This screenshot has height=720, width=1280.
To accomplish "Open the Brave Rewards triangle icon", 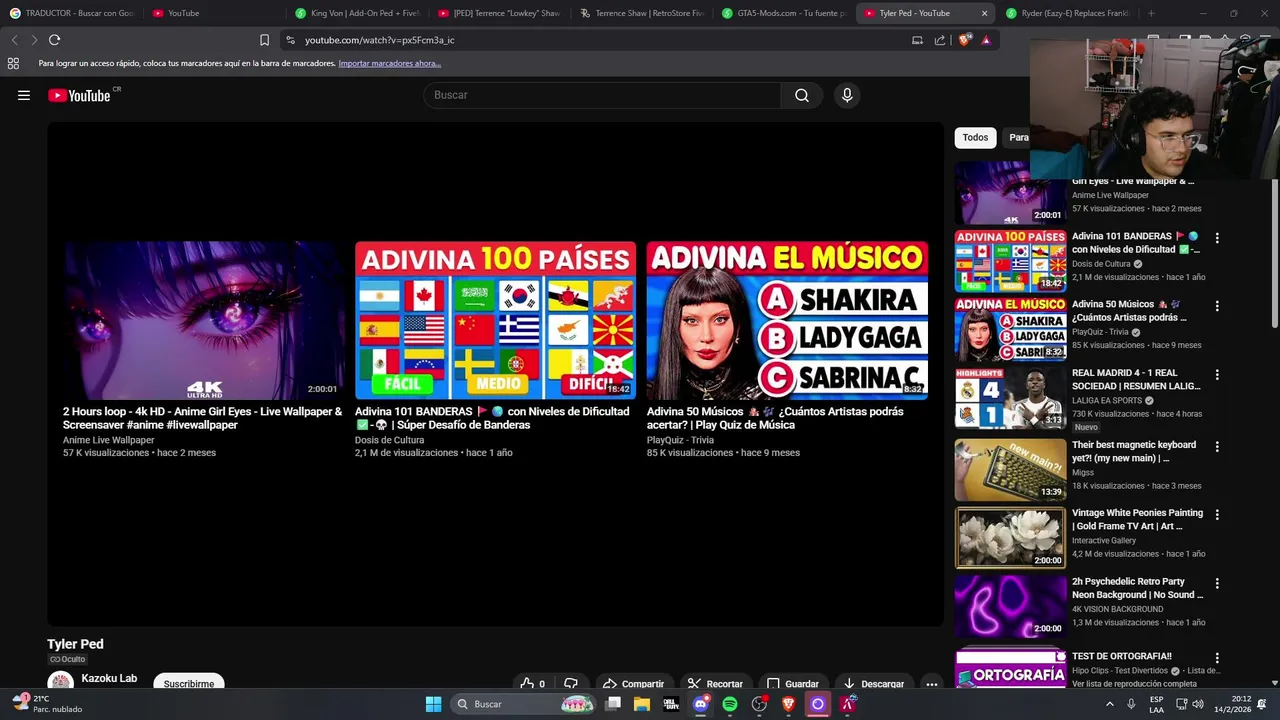I will [x=986, y=40].
